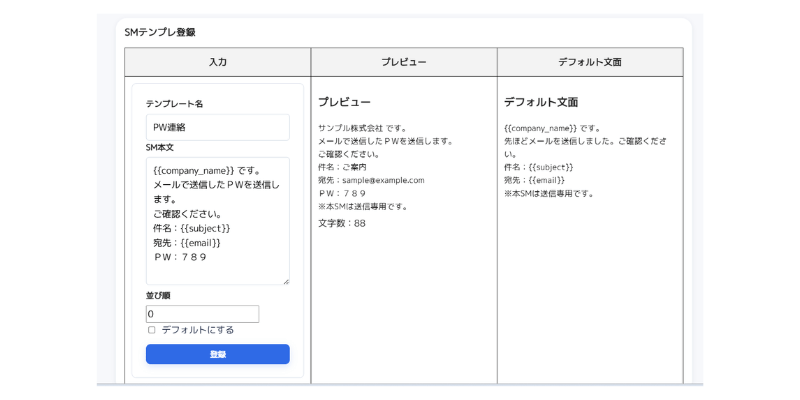Click the プレビュー heading inside preview panel
Screen dimensions: 800x400
coord(344,102)
